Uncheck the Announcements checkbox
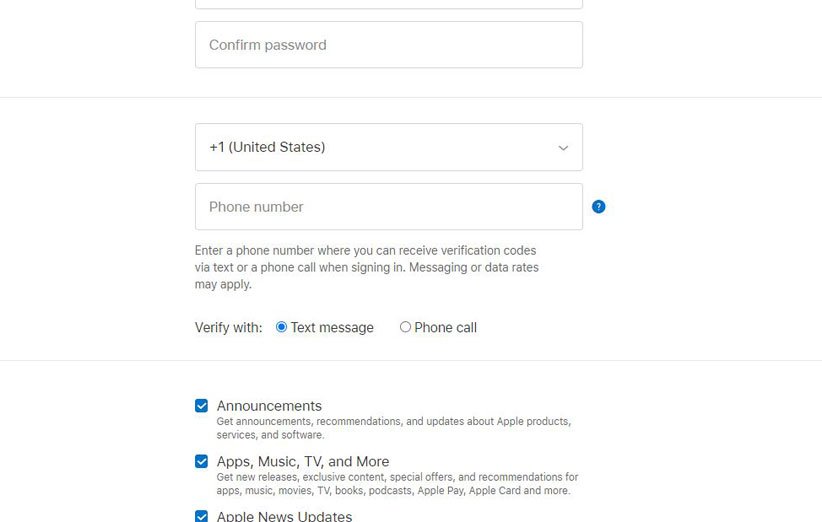This screenshot has height=522, width=822. coord(202,406)
